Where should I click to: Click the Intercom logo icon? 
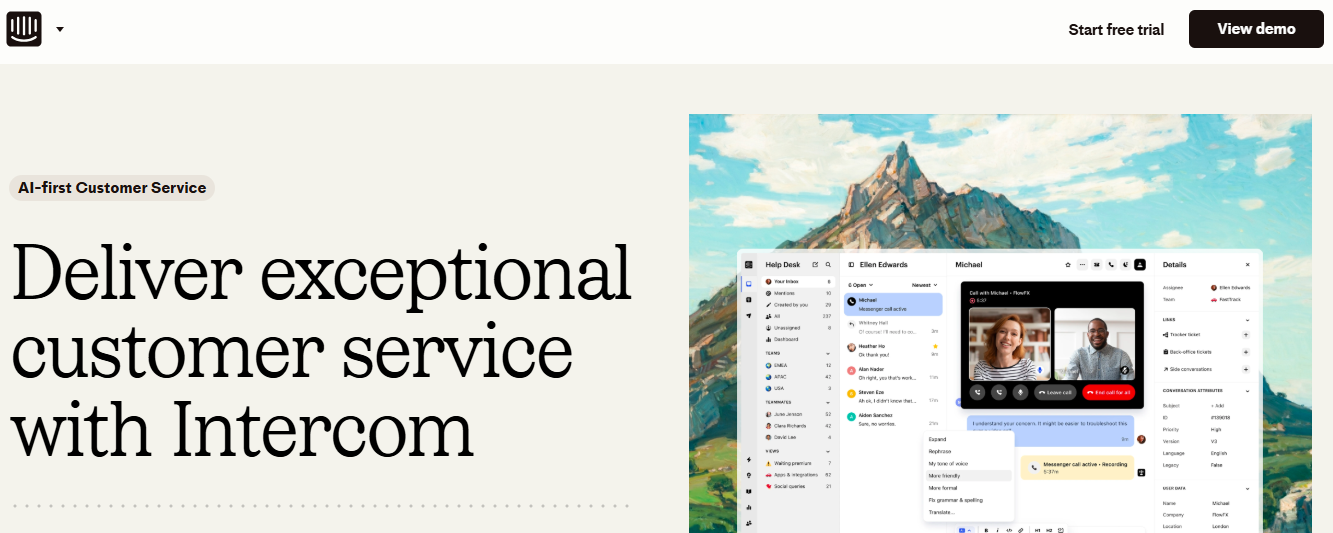(23, 29)
